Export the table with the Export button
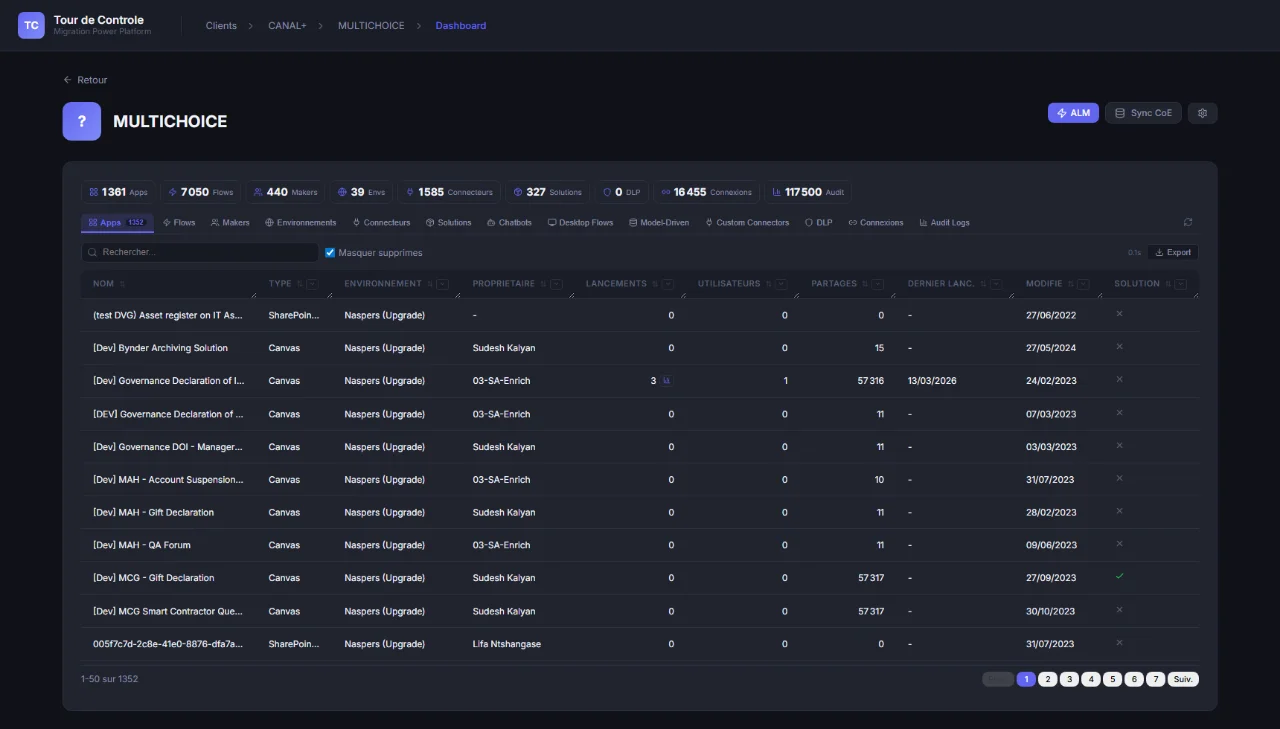 (x=1173, y=253)
